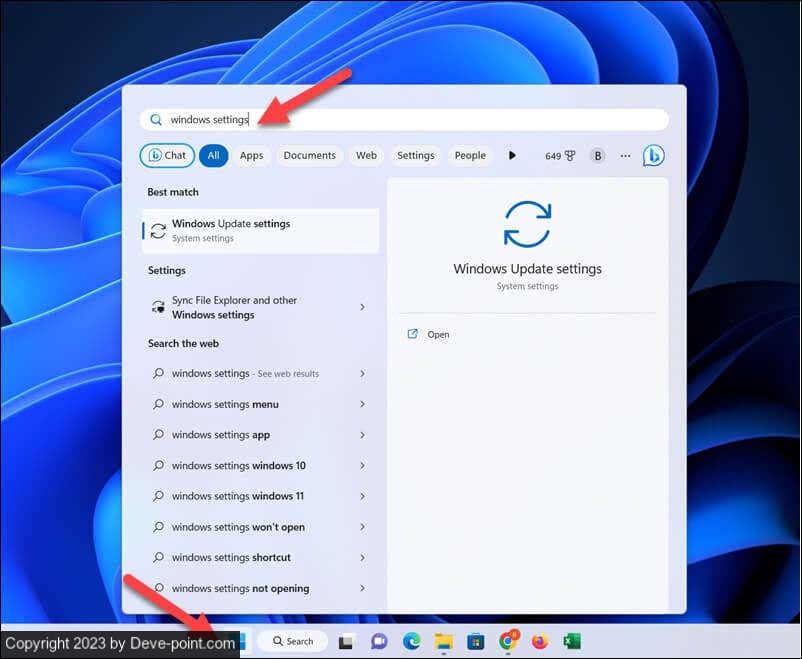Launch Excel from the taskbar
This screenshot has width=802, height=659.
(572, 641)
